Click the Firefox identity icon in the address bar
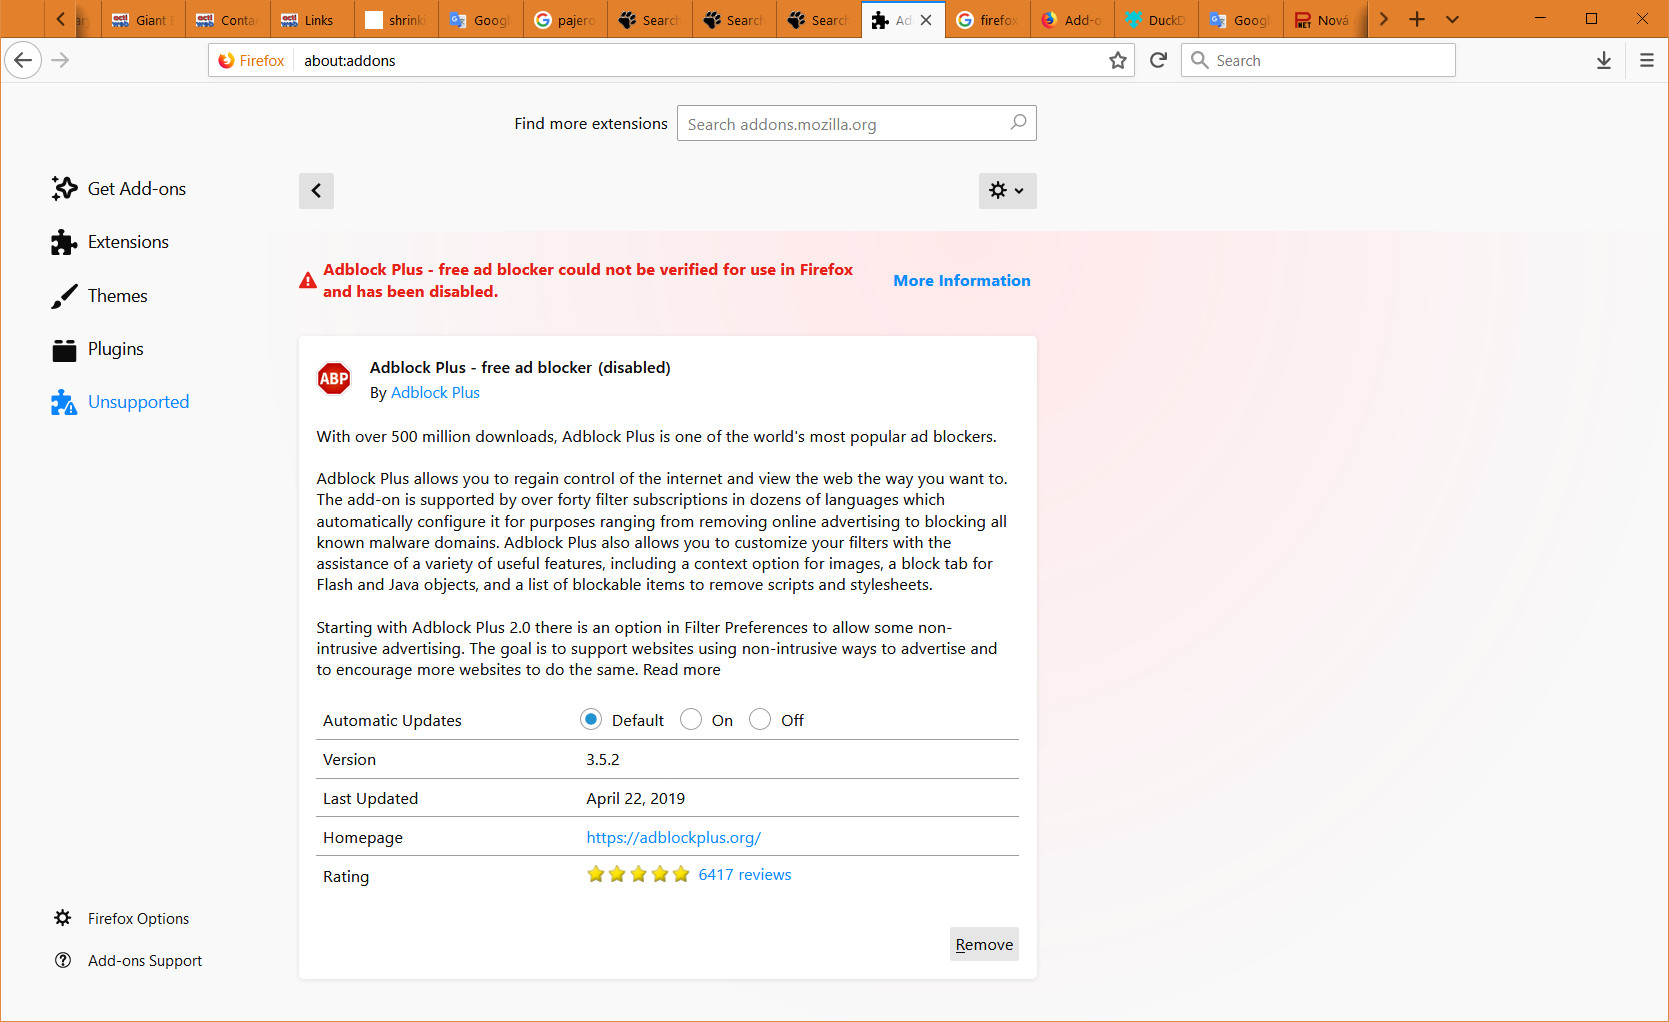This screenshot has width=1669, height=1022. click(226, 60)
